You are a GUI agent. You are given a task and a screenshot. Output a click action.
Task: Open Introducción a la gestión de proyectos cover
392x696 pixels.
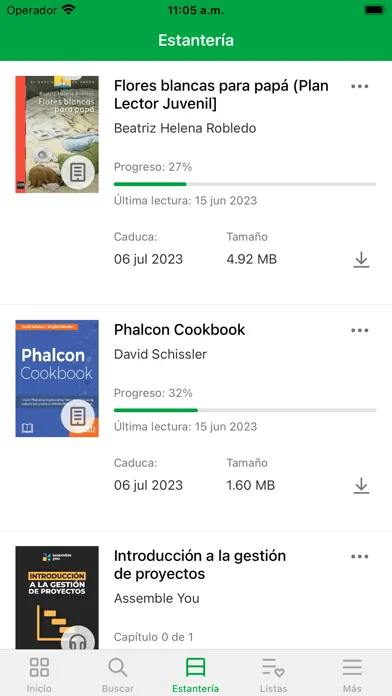tap(57, 598)
